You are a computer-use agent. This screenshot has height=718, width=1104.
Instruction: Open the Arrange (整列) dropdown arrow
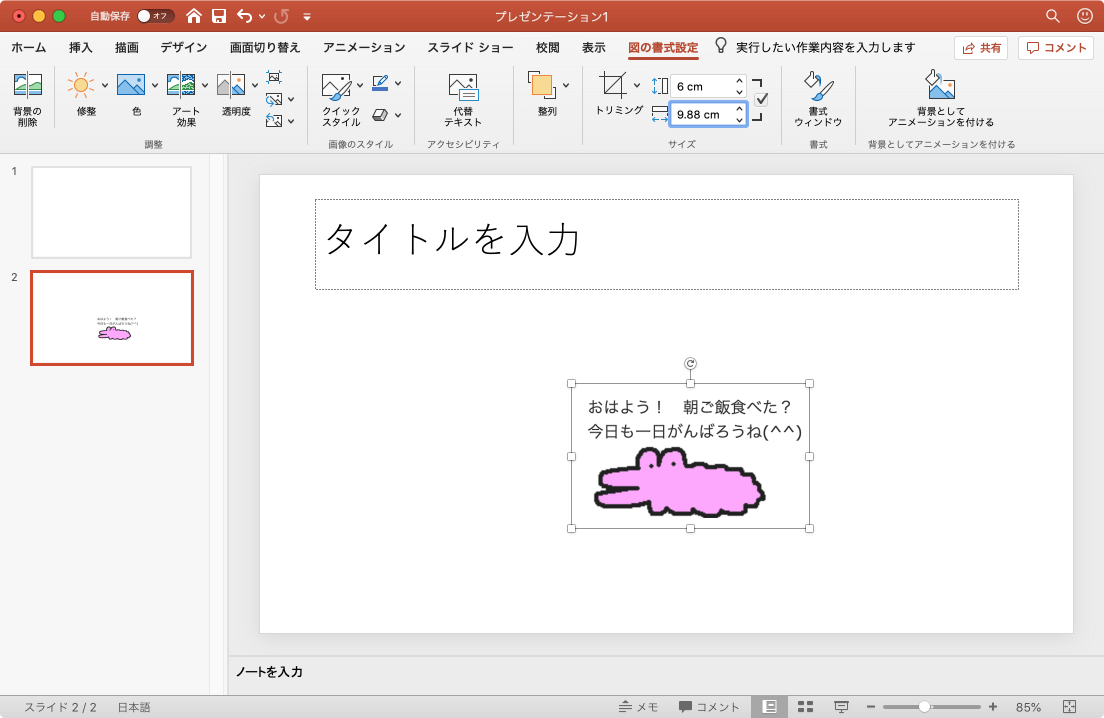click(x=566, y=85)
